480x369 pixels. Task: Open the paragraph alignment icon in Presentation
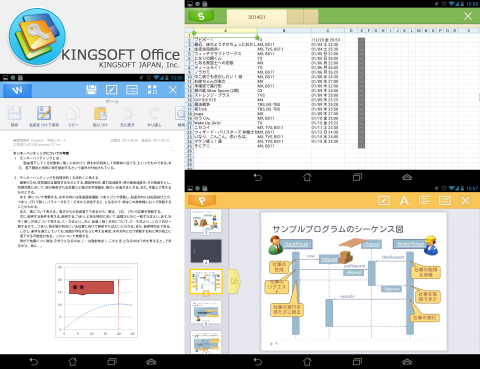(x=424, y=200)
